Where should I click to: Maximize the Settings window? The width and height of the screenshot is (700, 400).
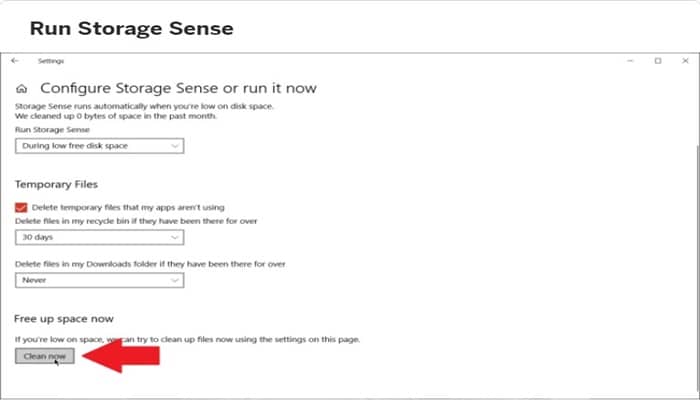pos(658,61)
